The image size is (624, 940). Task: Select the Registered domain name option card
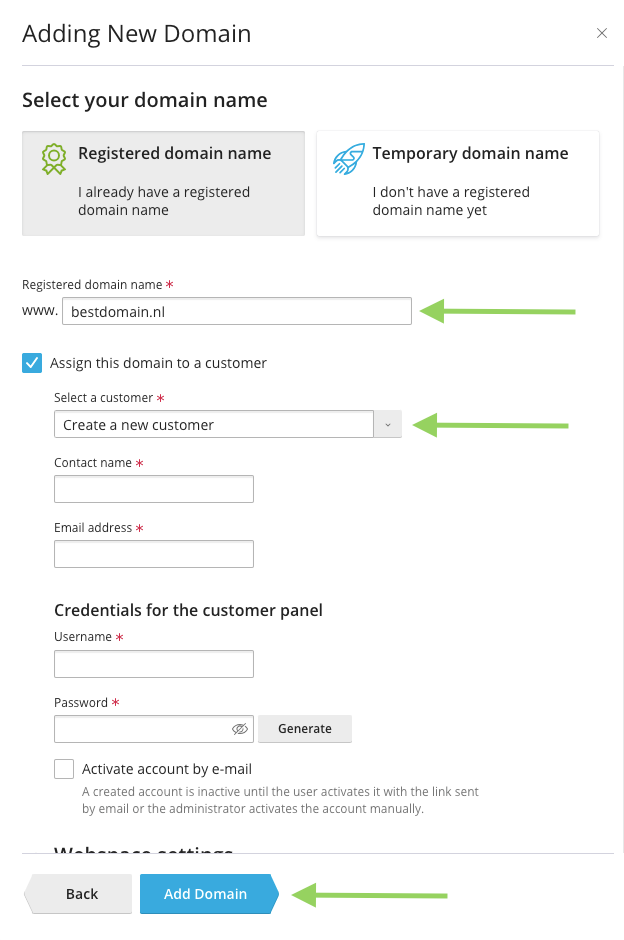tap(163, 183)
